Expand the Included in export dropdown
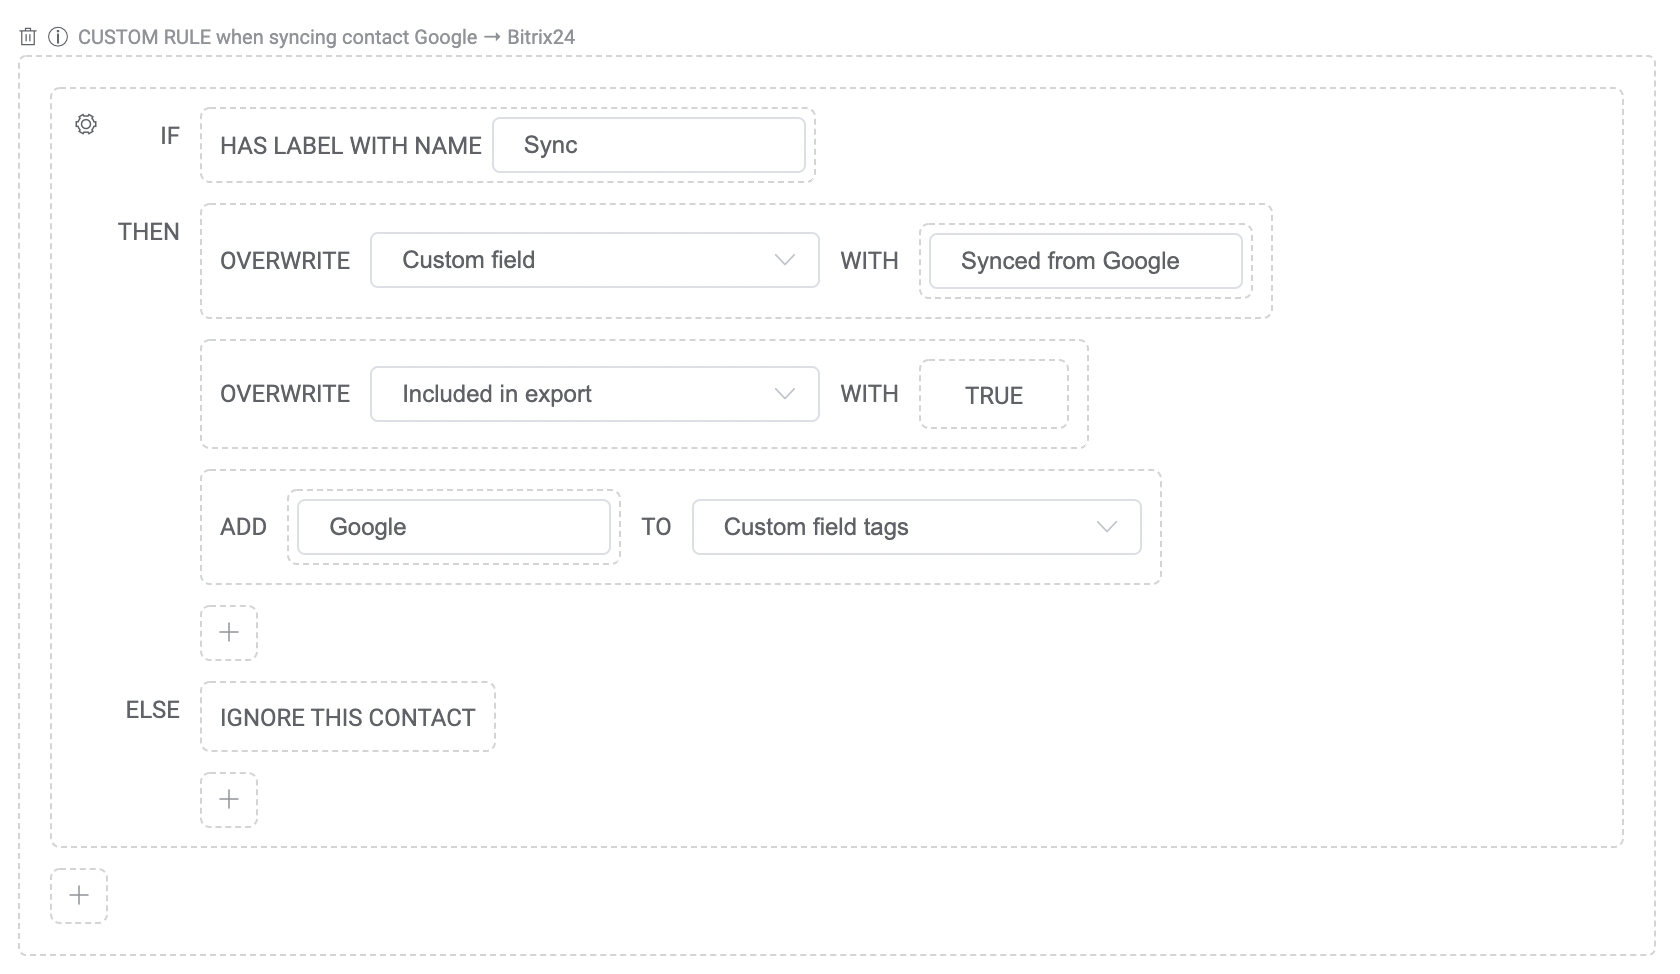Screen dimensions: 1680x974 pos(594,394)
